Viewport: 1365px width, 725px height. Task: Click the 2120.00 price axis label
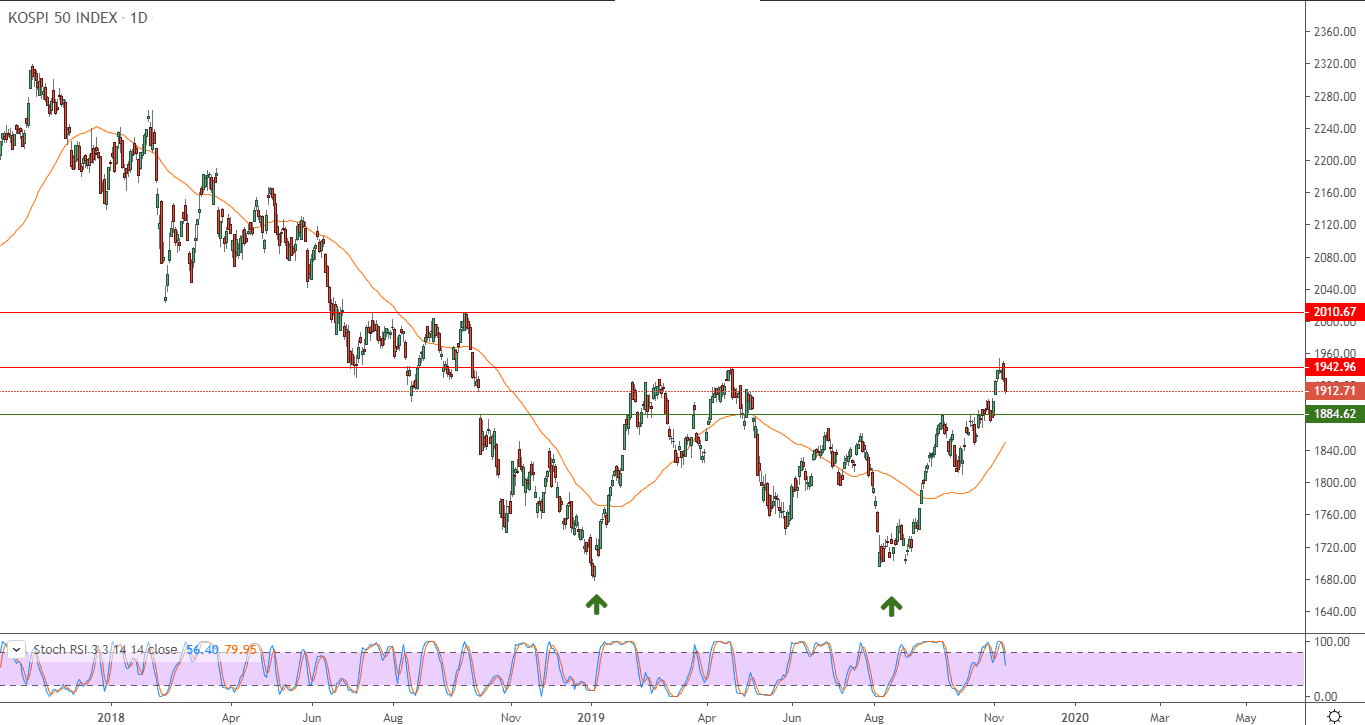pyautogui.click(x=1335, y=226)
